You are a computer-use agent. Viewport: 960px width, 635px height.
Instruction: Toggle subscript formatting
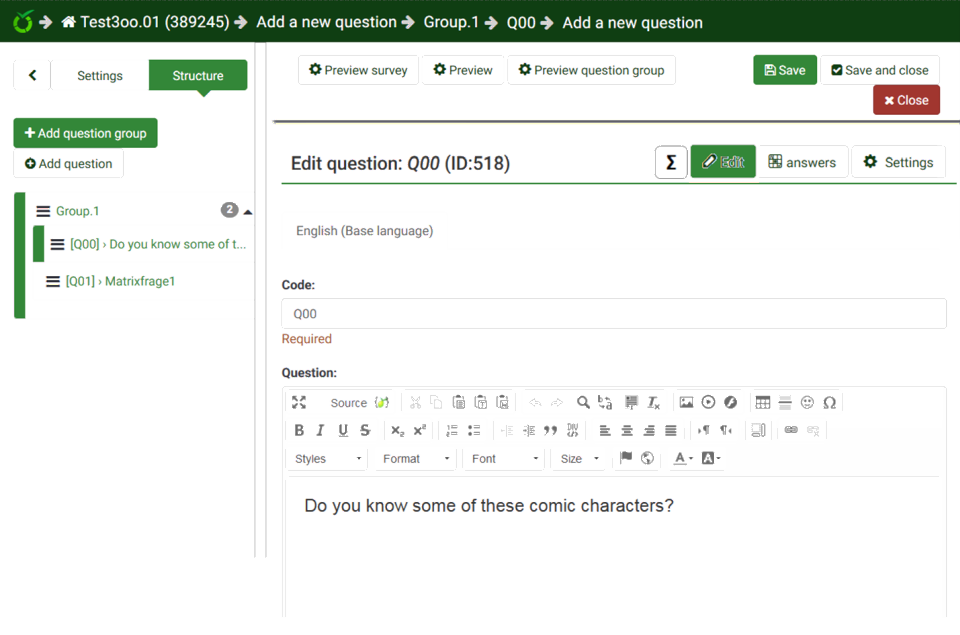397,430
